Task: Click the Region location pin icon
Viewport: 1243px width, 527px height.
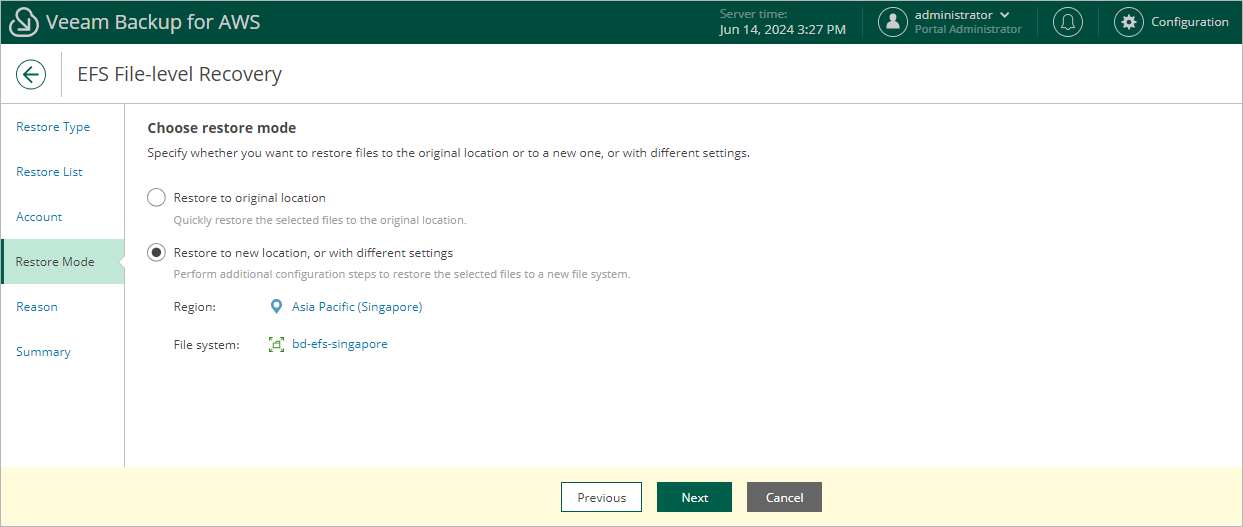Action: [x=277, y=307]
